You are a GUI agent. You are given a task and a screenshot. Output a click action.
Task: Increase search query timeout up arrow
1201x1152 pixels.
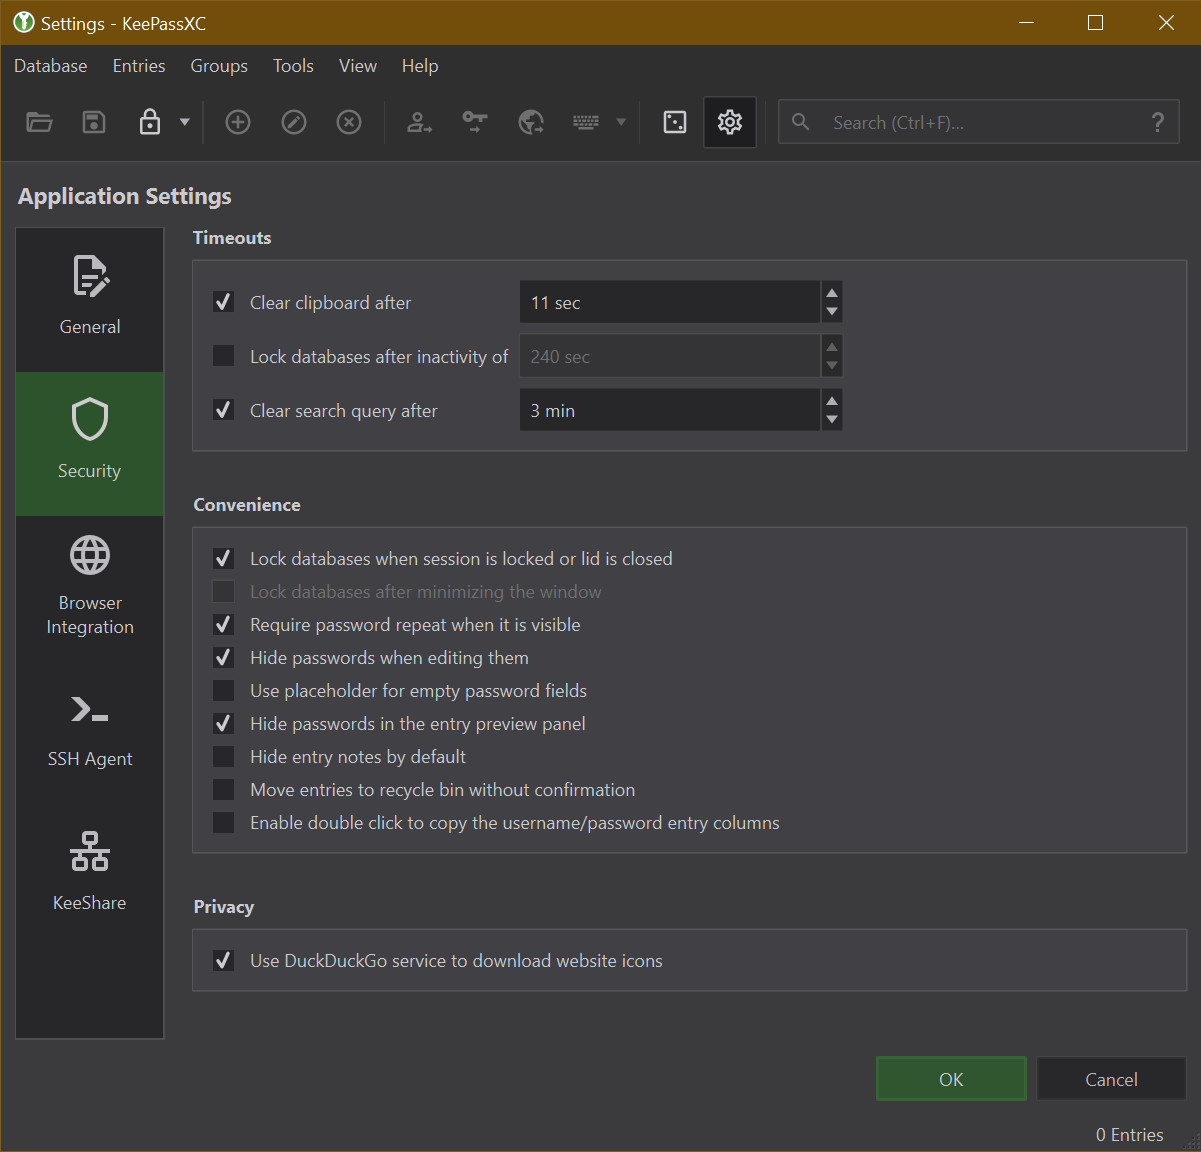(832, 400)
